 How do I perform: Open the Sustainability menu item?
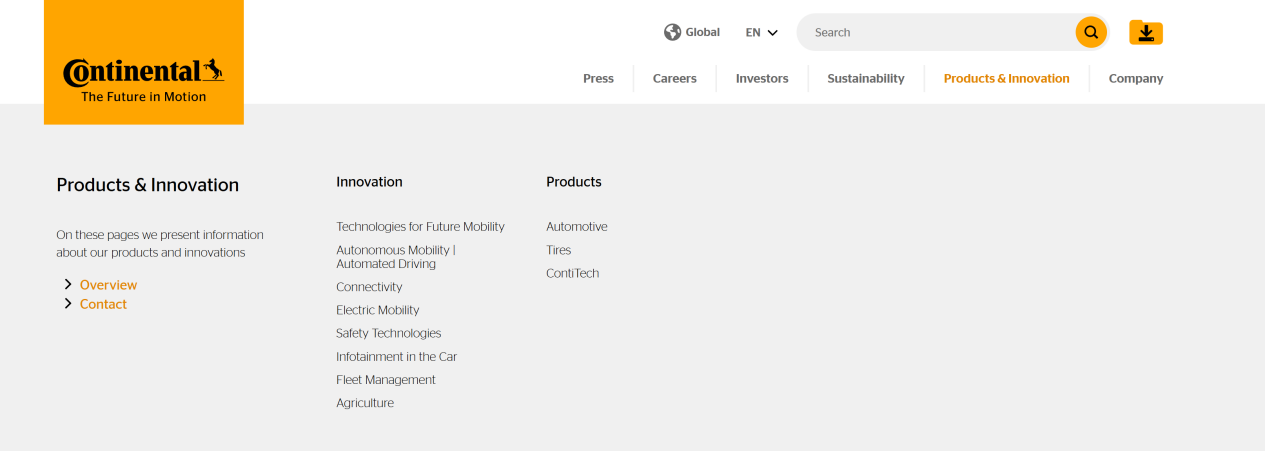pos(866,78)
